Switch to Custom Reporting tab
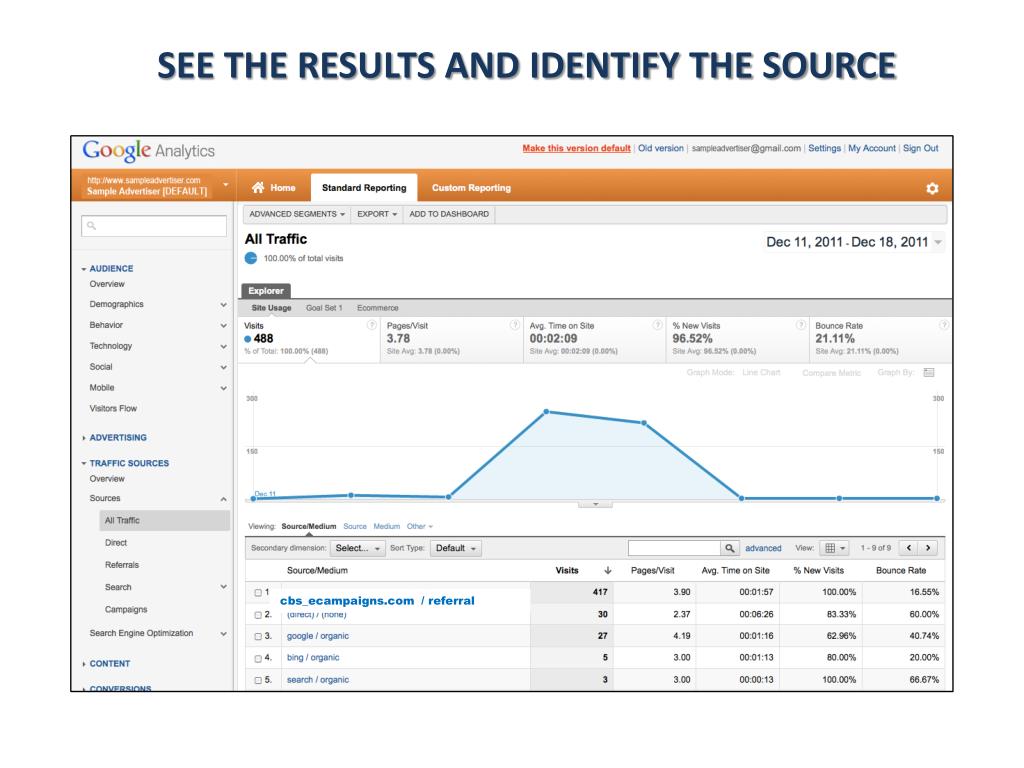The height and width of the screenshot is (768, 1024). click(471, 188)
